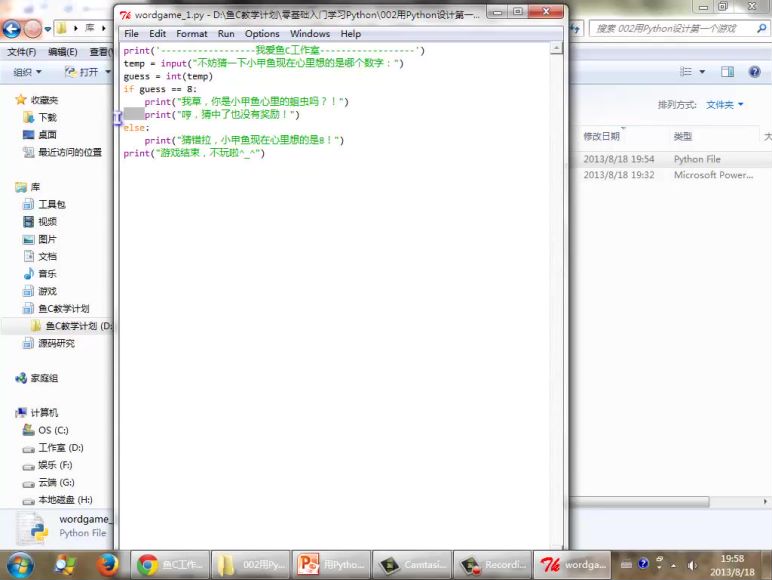The width and height of the screenshot is (772, 580).
Task: Click the search magnifier icon in Explorer
Action: [761, 29]
